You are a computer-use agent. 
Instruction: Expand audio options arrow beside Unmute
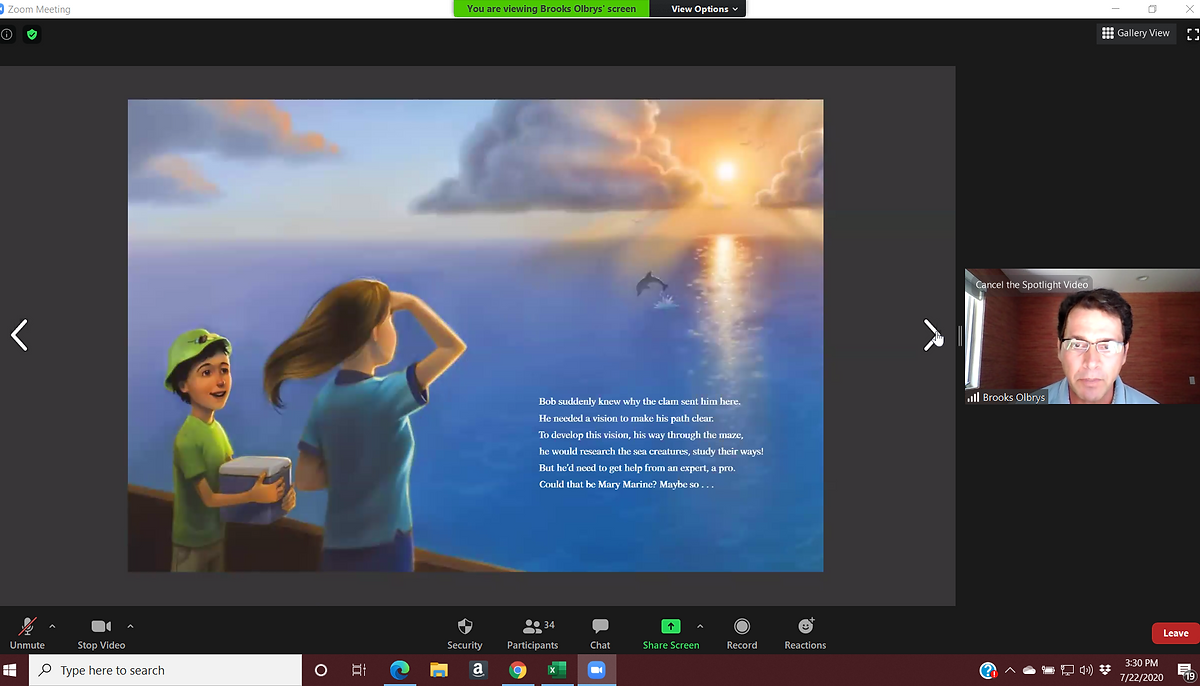pyautogui.click(x=52, y=626)
